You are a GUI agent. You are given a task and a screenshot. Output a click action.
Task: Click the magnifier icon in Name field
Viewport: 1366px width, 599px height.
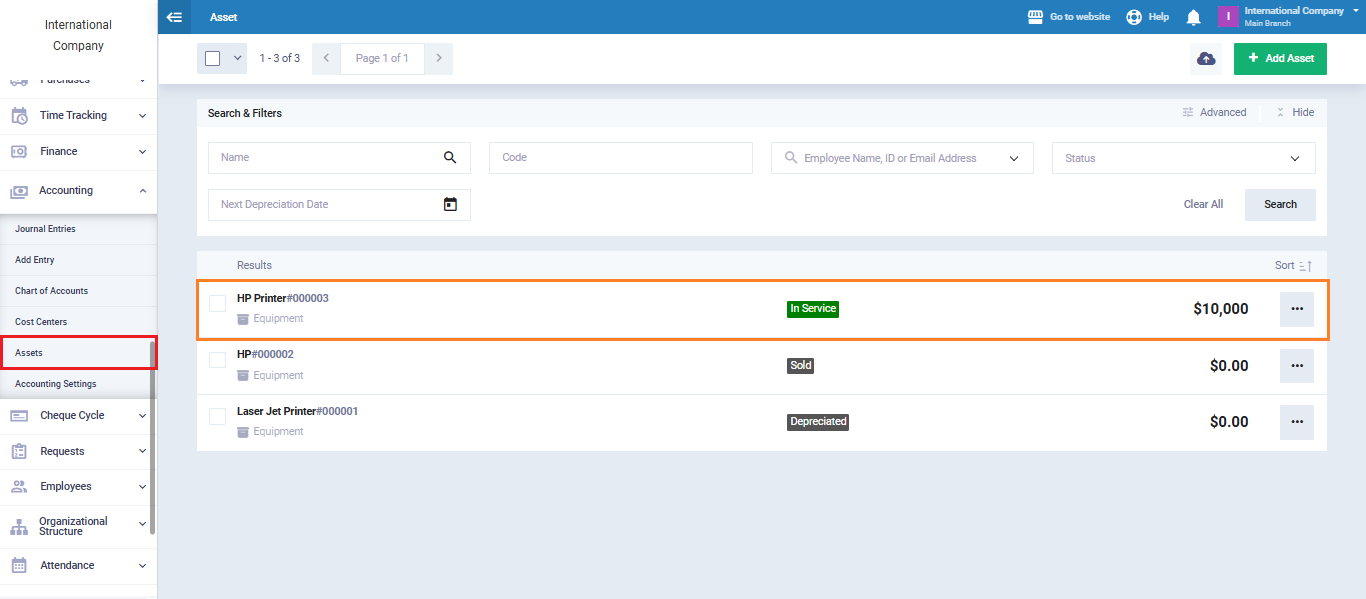450,157
